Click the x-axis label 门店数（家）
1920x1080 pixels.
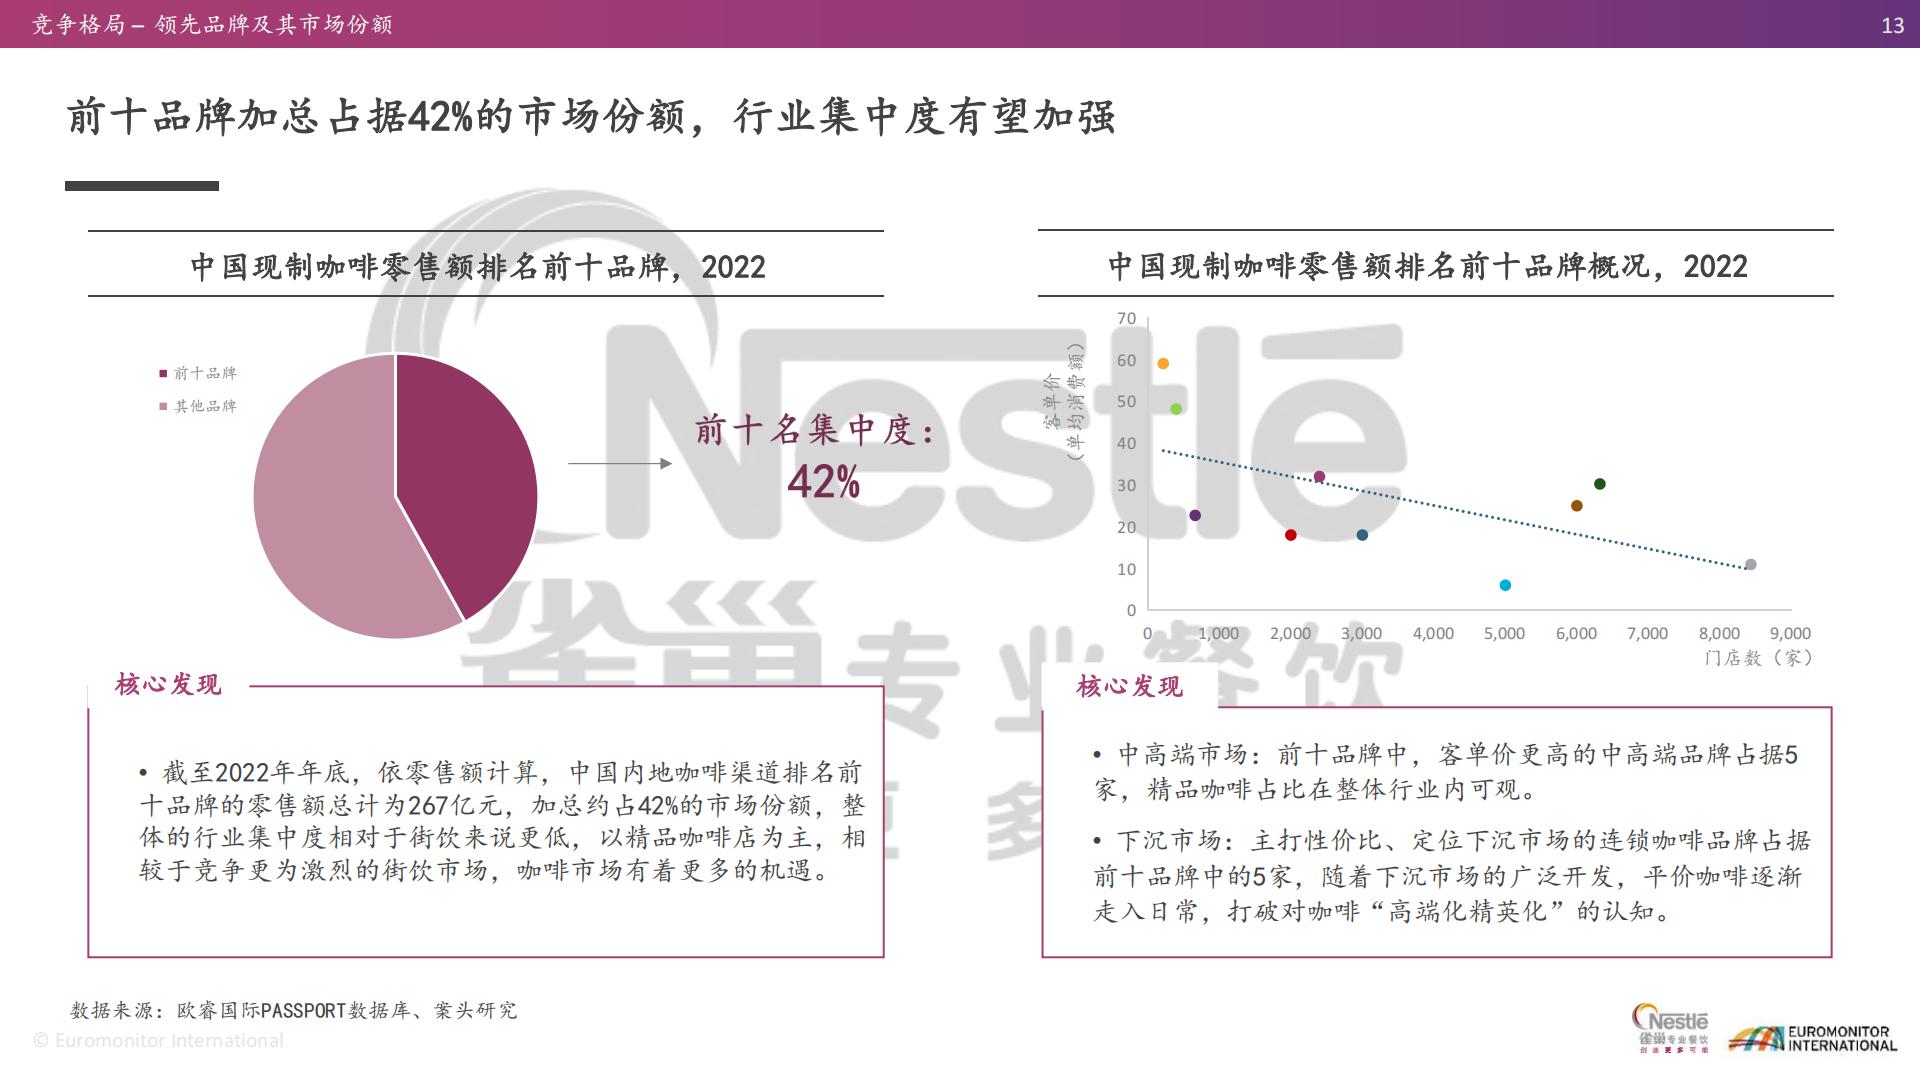(1760, 657)
